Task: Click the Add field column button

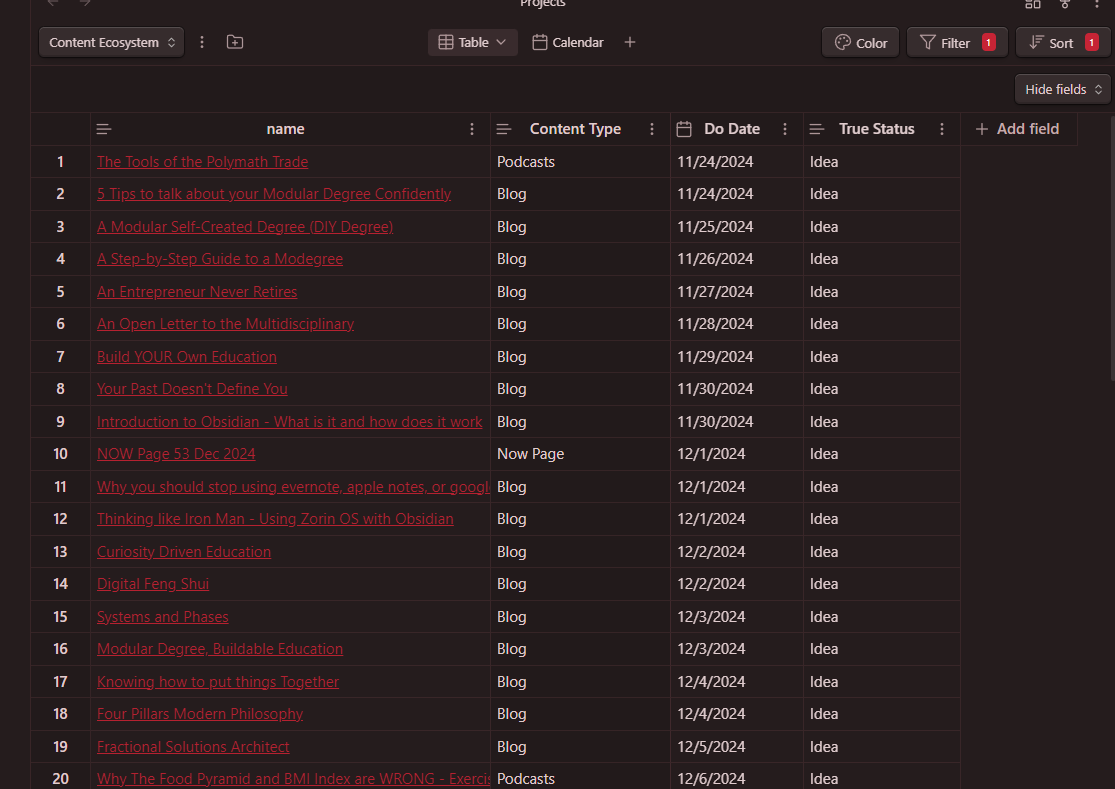Action: click(1017, 129)
